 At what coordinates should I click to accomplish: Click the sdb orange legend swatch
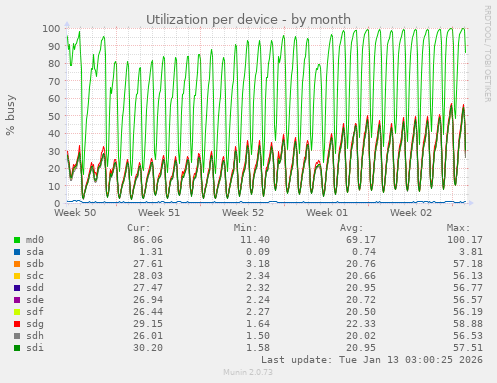(17, 264)
